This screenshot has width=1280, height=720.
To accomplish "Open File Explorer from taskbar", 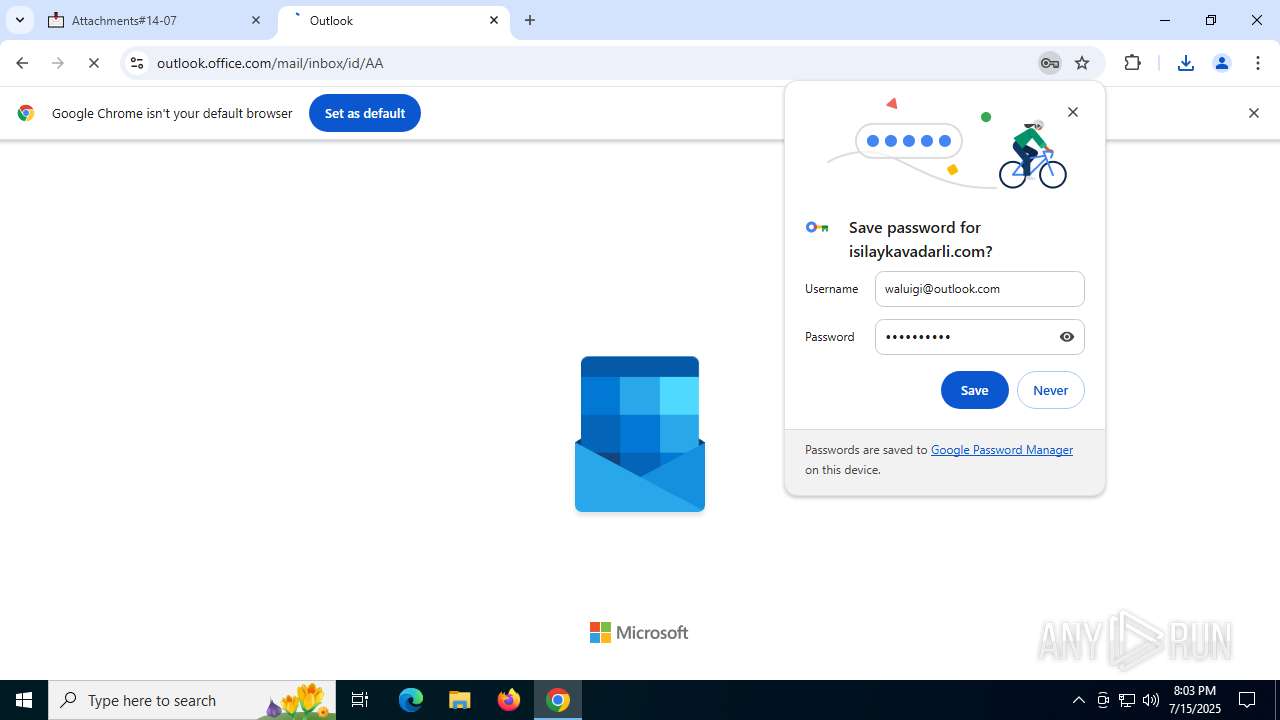I will 460,700.
